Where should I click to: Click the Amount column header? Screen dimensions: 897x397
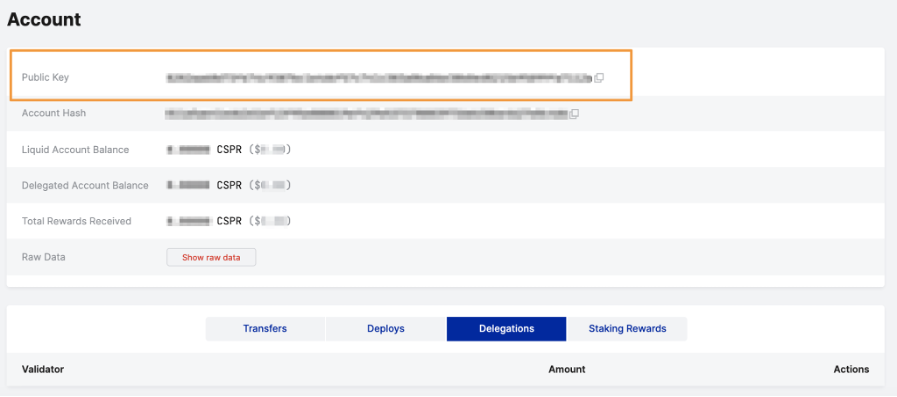pos(567,370)
